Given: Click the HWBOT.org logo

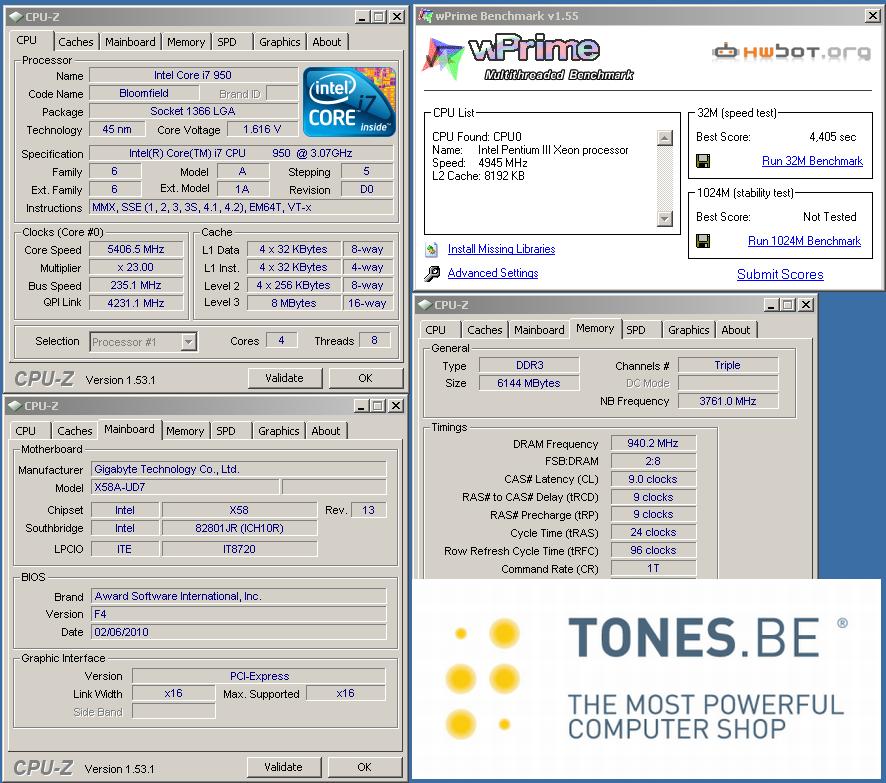Looking at the screenshot, I should 791,52.
